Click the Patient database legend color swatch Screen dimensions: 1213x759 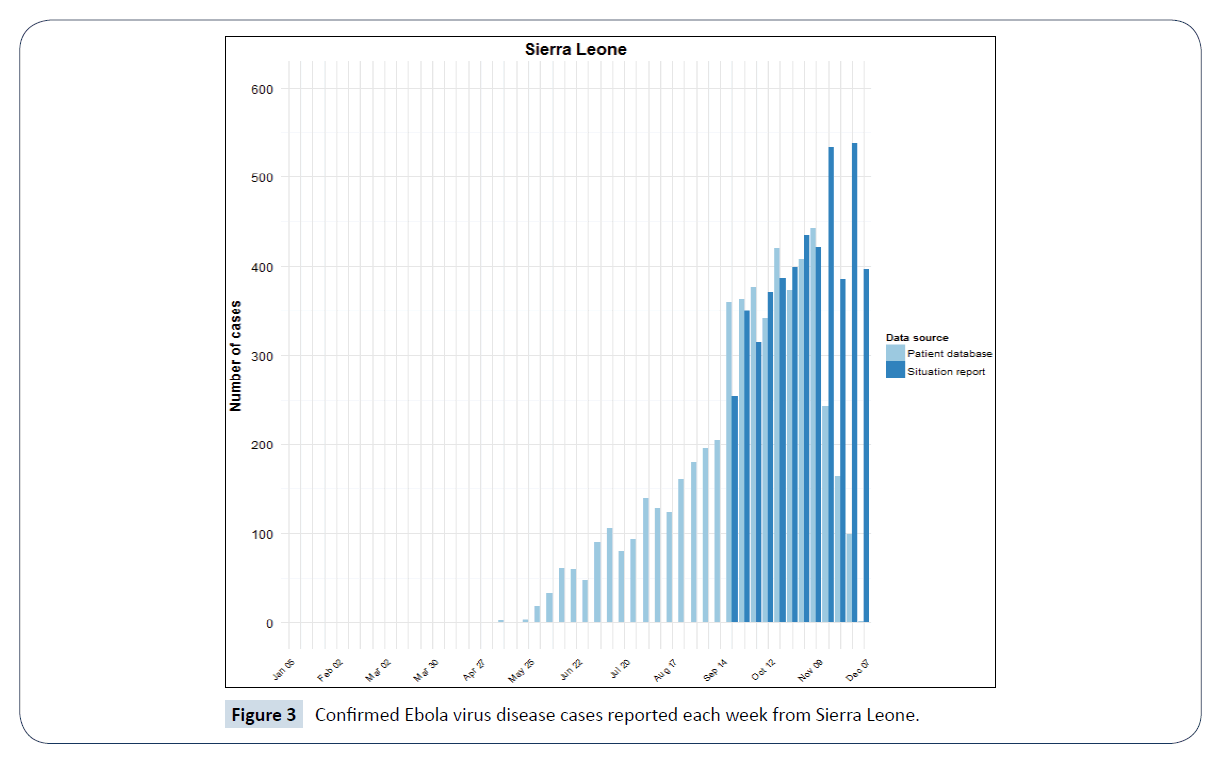(x=895, y=353)
